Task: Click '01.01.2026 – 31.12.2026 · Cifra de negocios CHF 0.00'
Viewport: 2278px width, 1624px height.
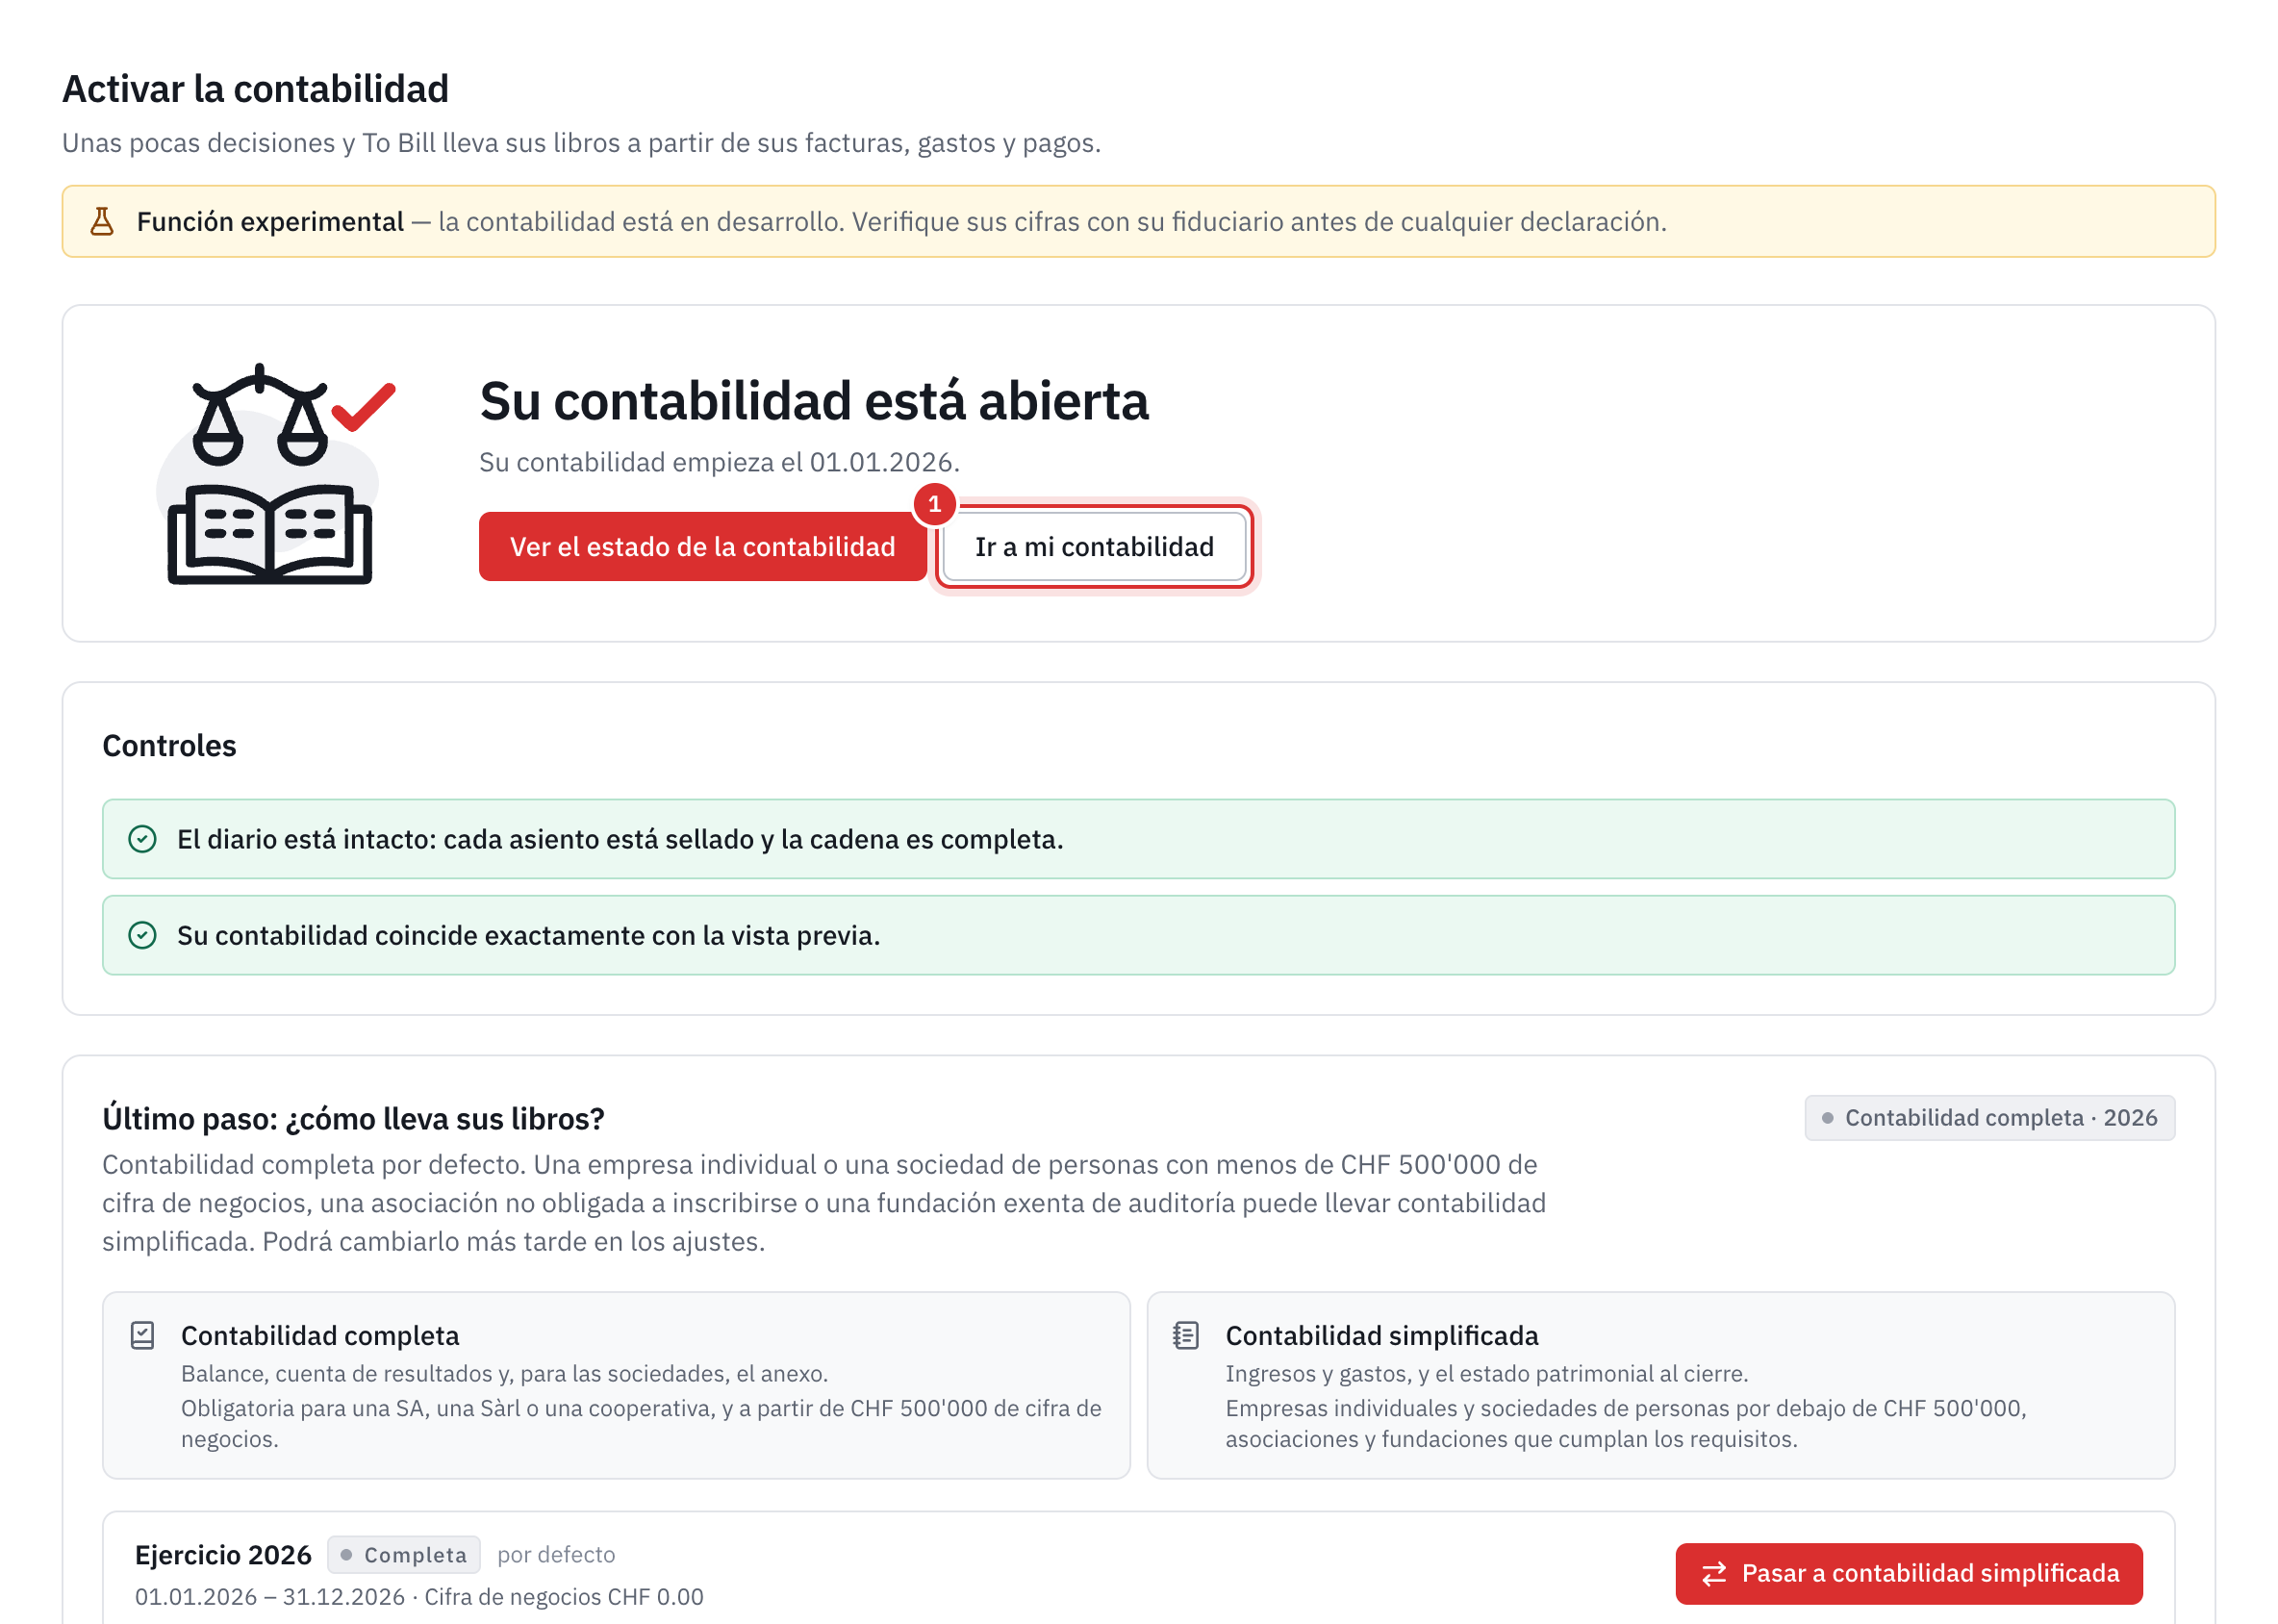Action: click(x=419, y=1597)
